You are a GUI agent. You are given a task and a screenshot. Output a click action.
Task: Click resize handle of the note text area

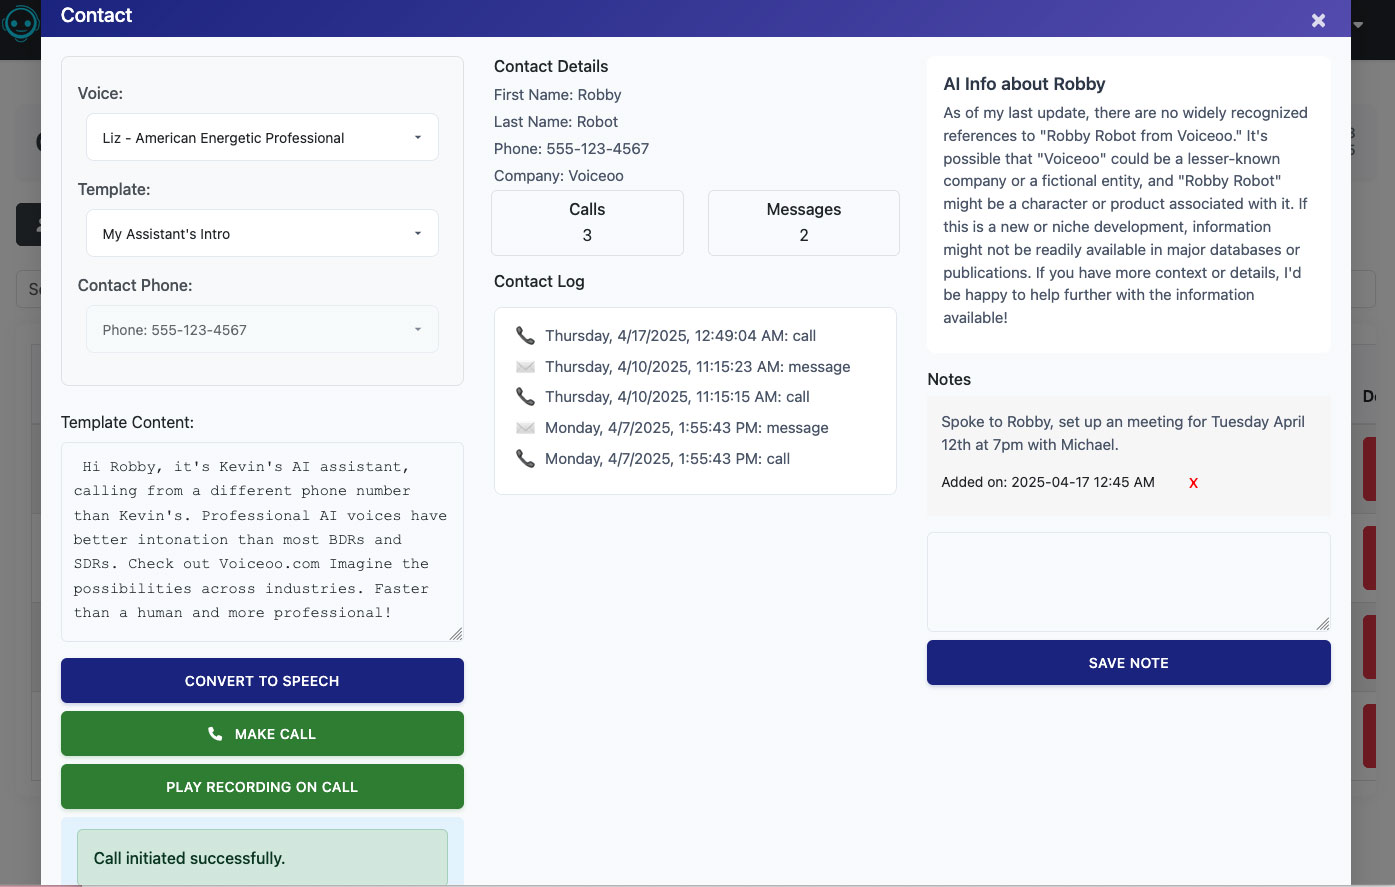click(1323, 624)
